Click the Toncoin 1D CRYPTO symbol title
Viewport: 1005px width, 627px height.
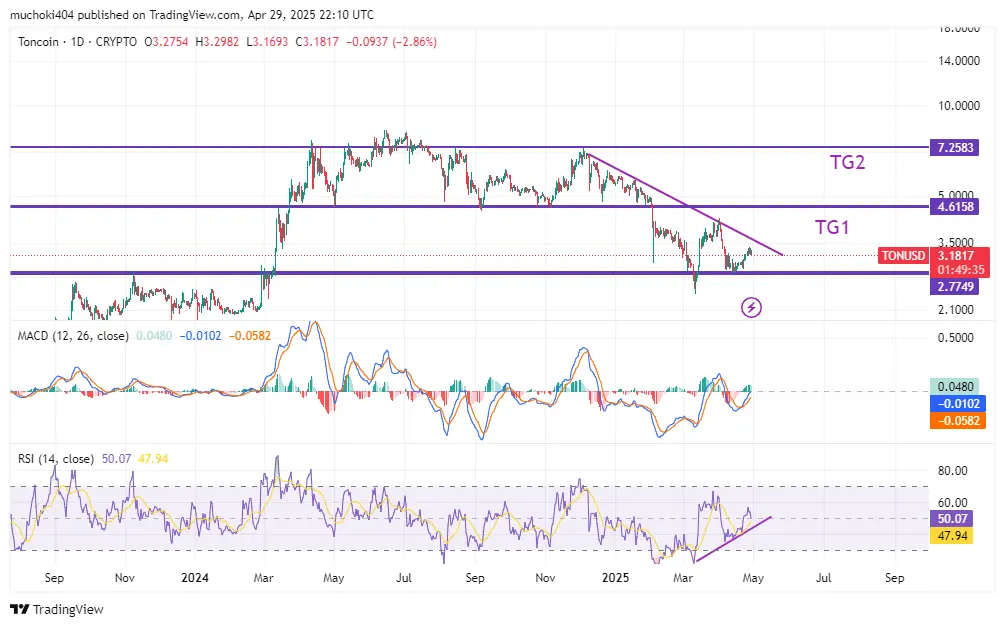[78, 42]
